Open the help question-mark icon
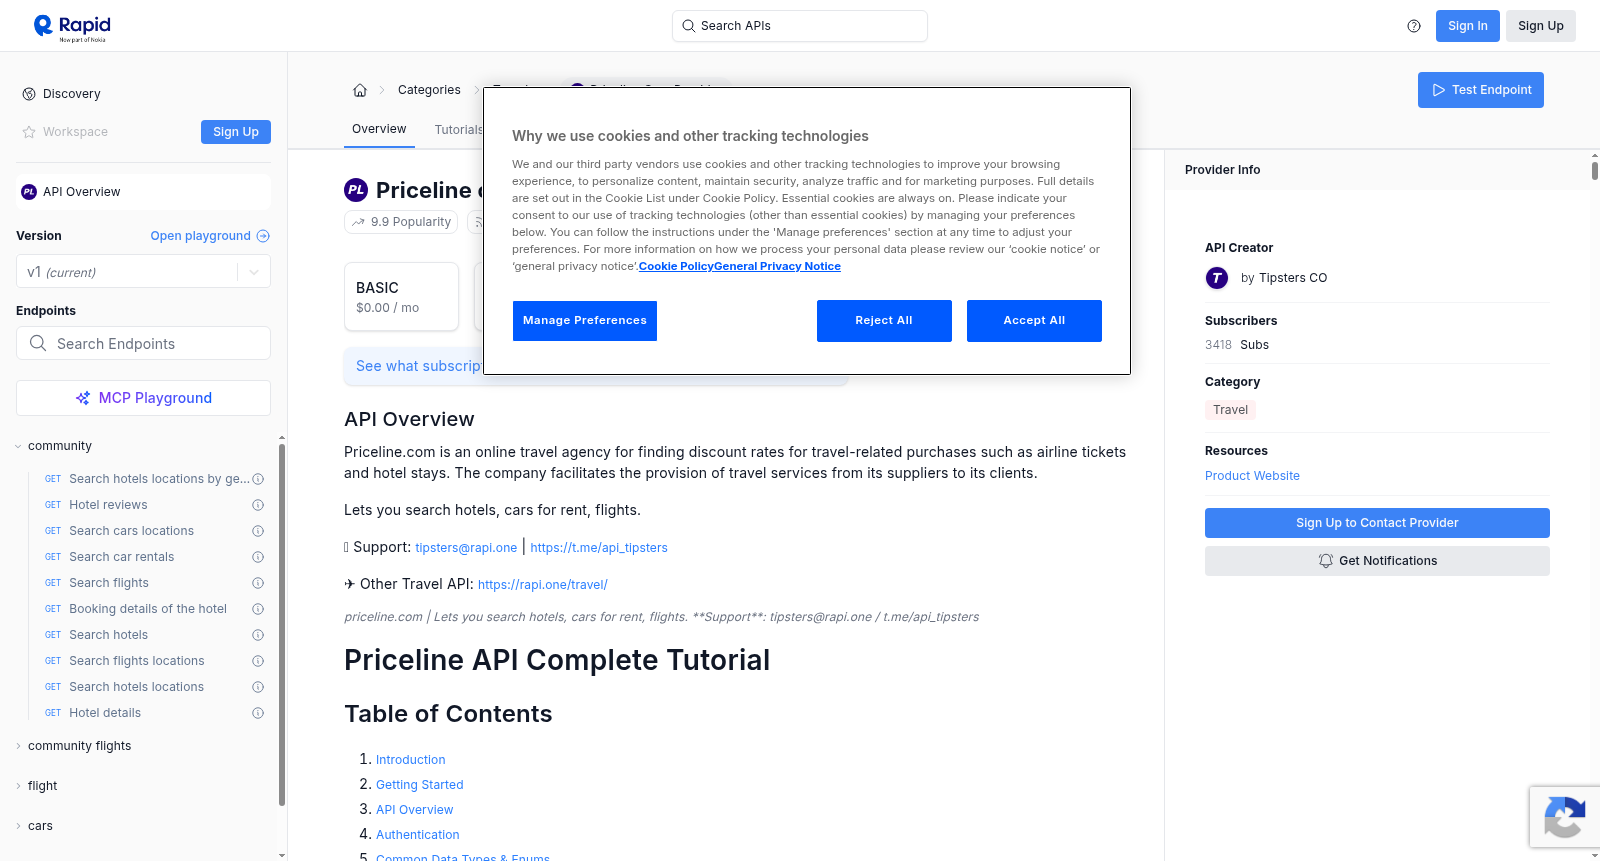 (1414, 26)
